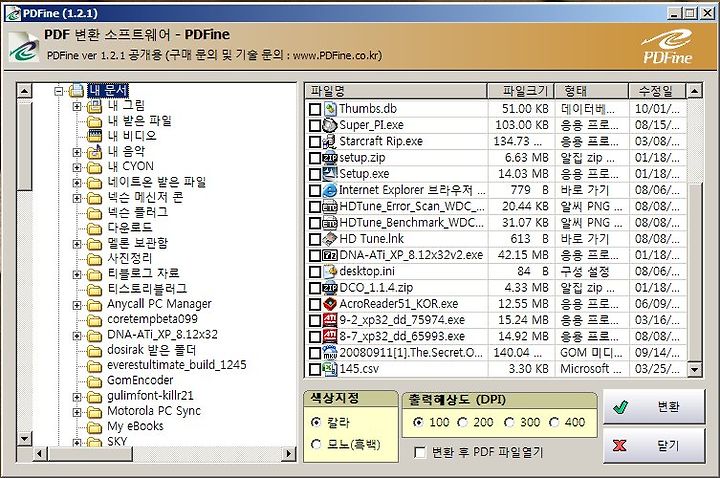Click the Starcraft Rip.exe icon

pos(330,141)
